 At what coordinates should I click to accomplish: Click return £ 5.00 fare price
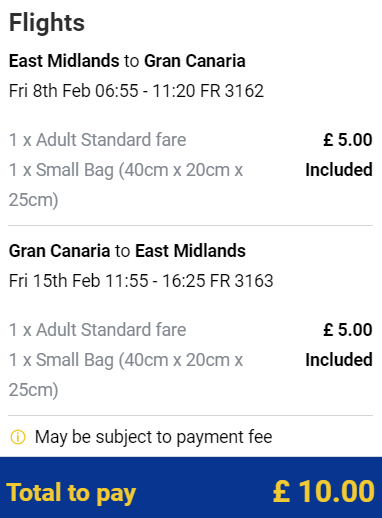click(348, 330)
